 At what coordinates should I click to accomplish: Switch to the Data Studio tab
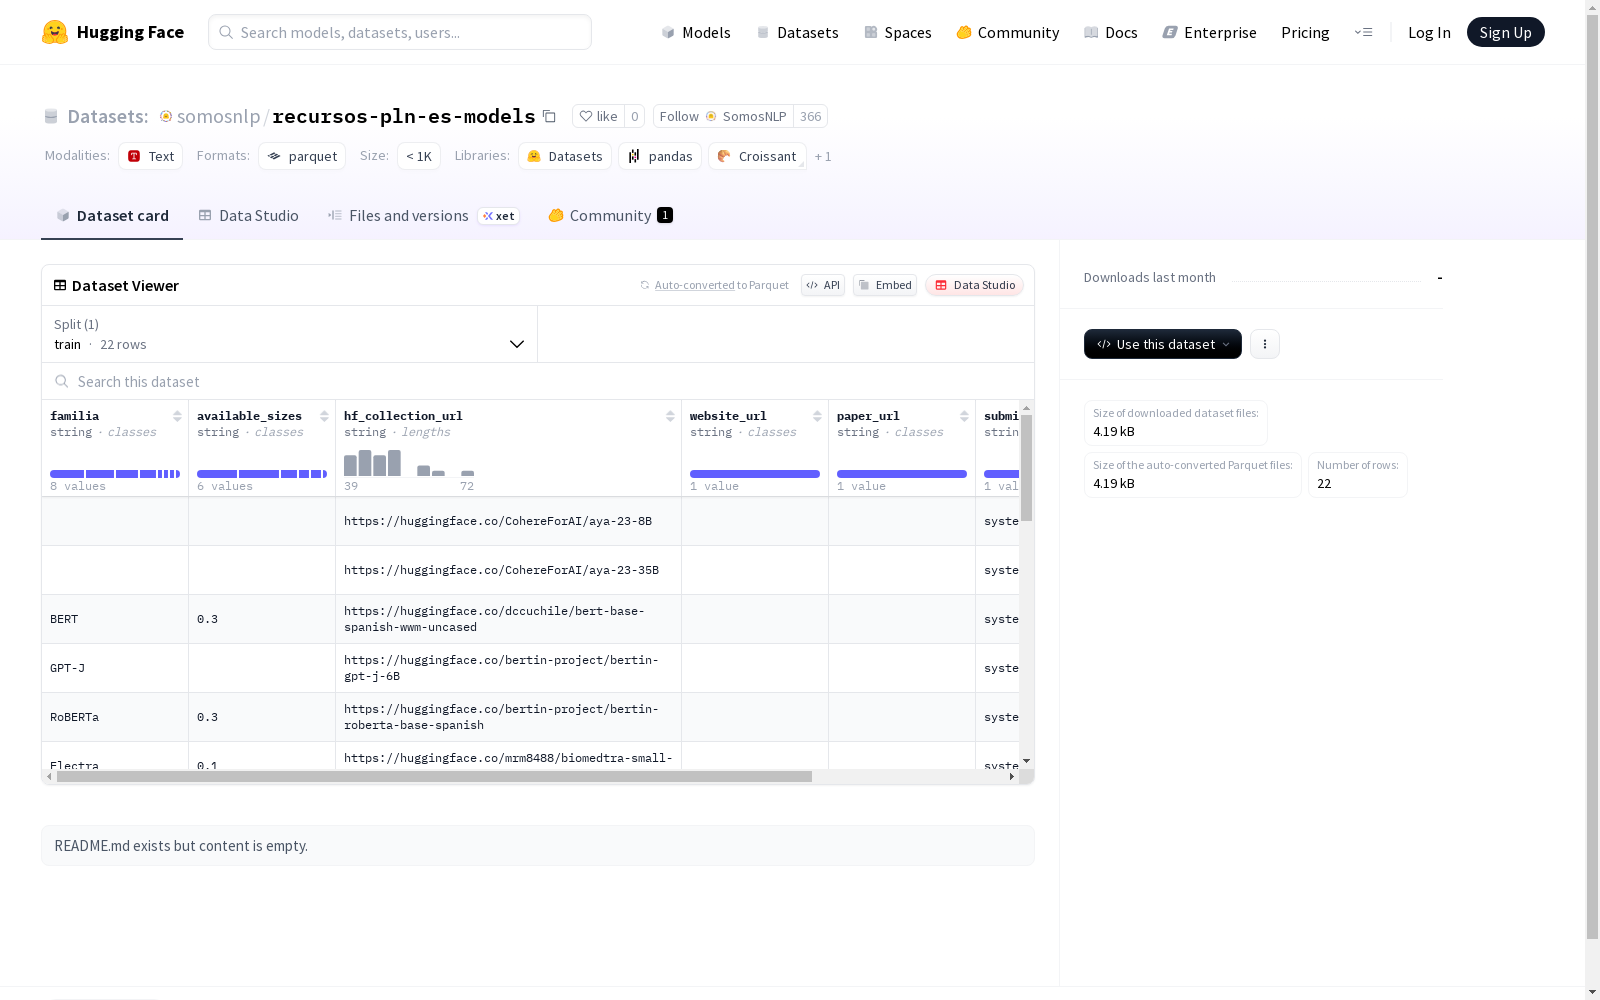(248, 216)
